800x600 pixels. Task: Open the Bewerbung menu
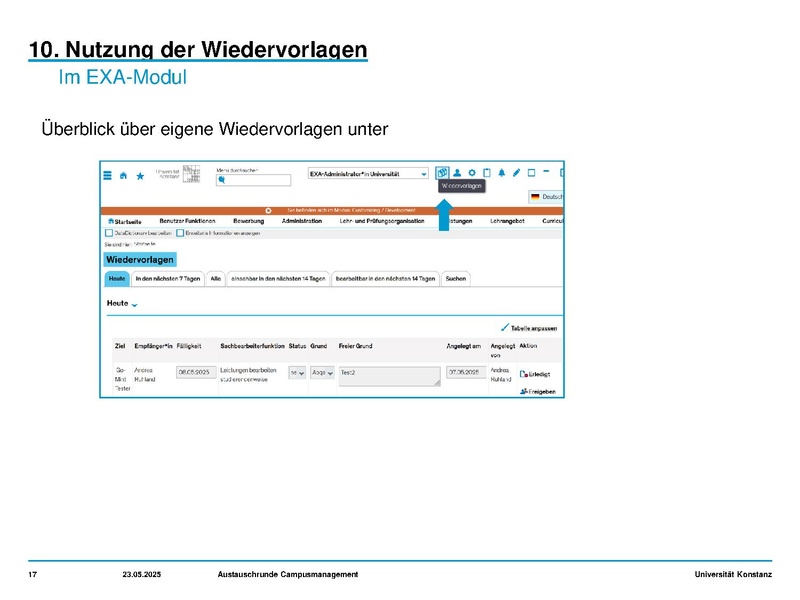click(x=248, y=221)
